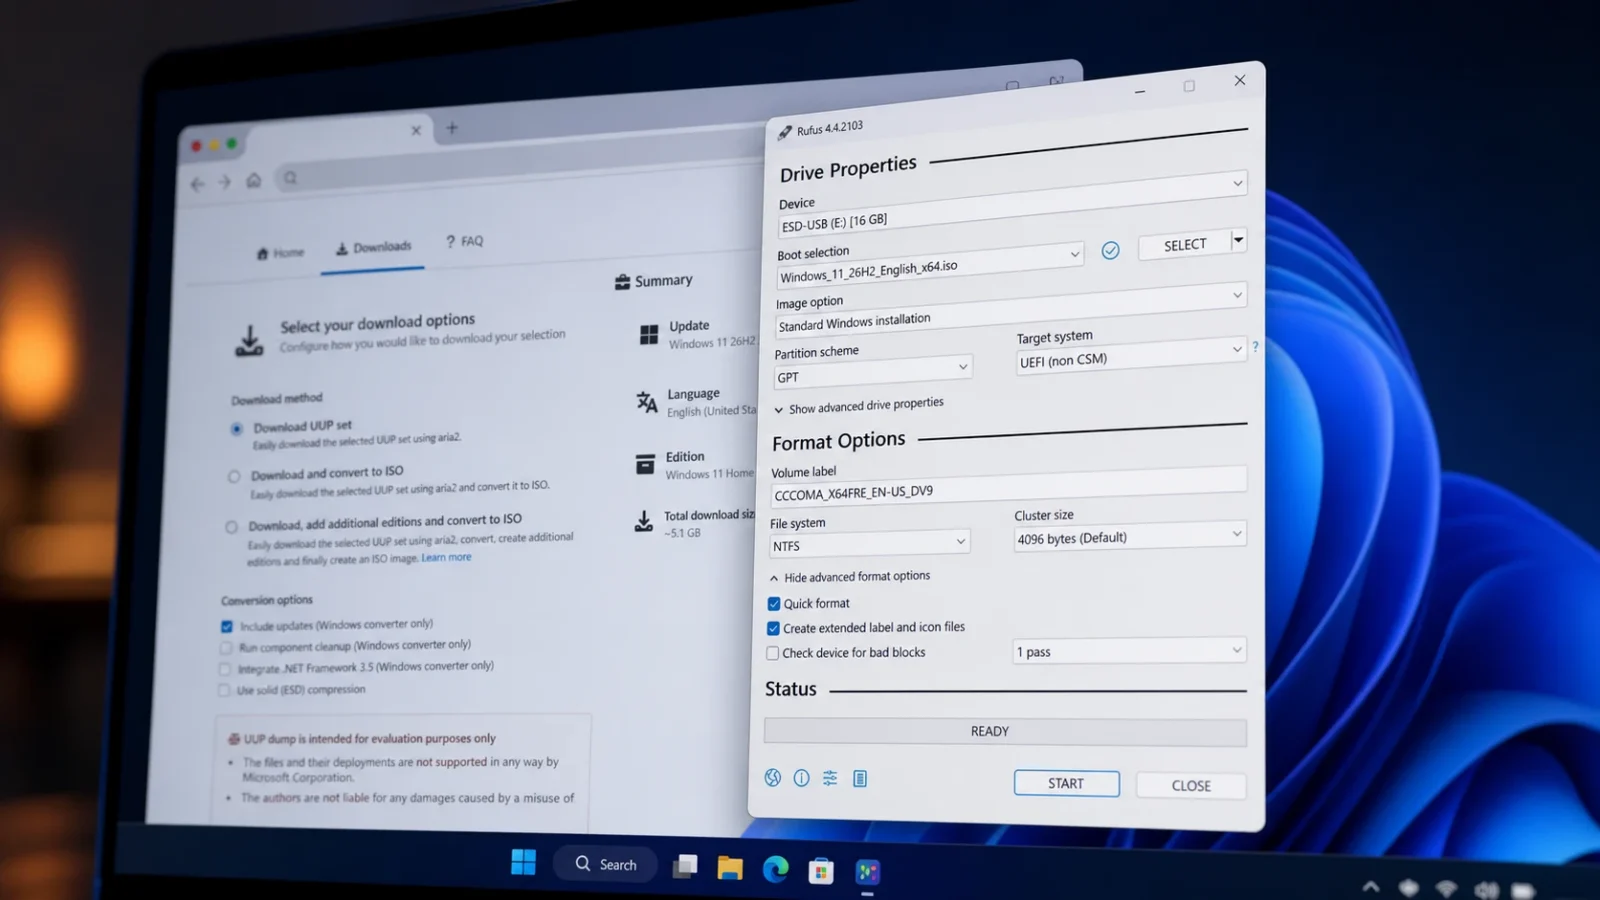
Task: Enable Run component cleanup option
Action: coord(225,648)
